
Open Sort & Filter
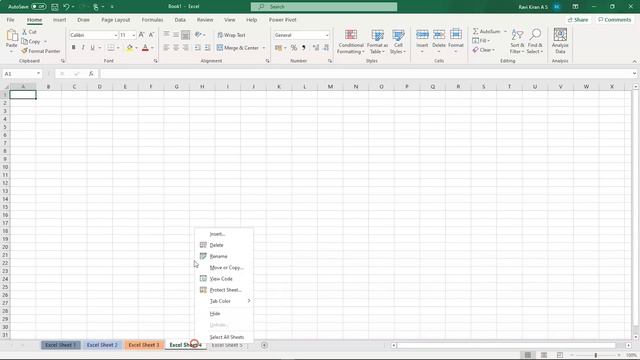(517, 41)
